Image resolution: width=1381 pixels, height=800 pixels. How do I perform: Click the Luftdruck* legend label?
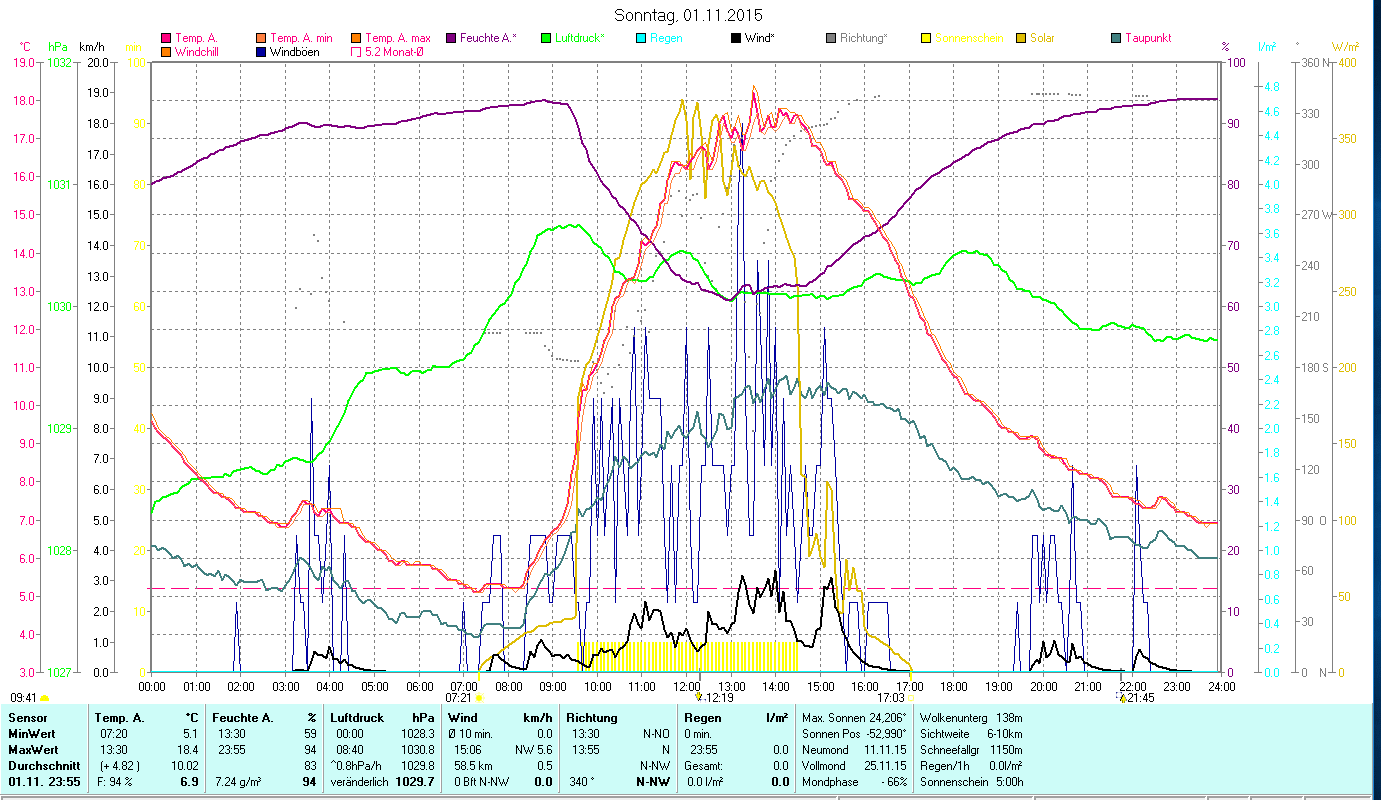point(580,38)
